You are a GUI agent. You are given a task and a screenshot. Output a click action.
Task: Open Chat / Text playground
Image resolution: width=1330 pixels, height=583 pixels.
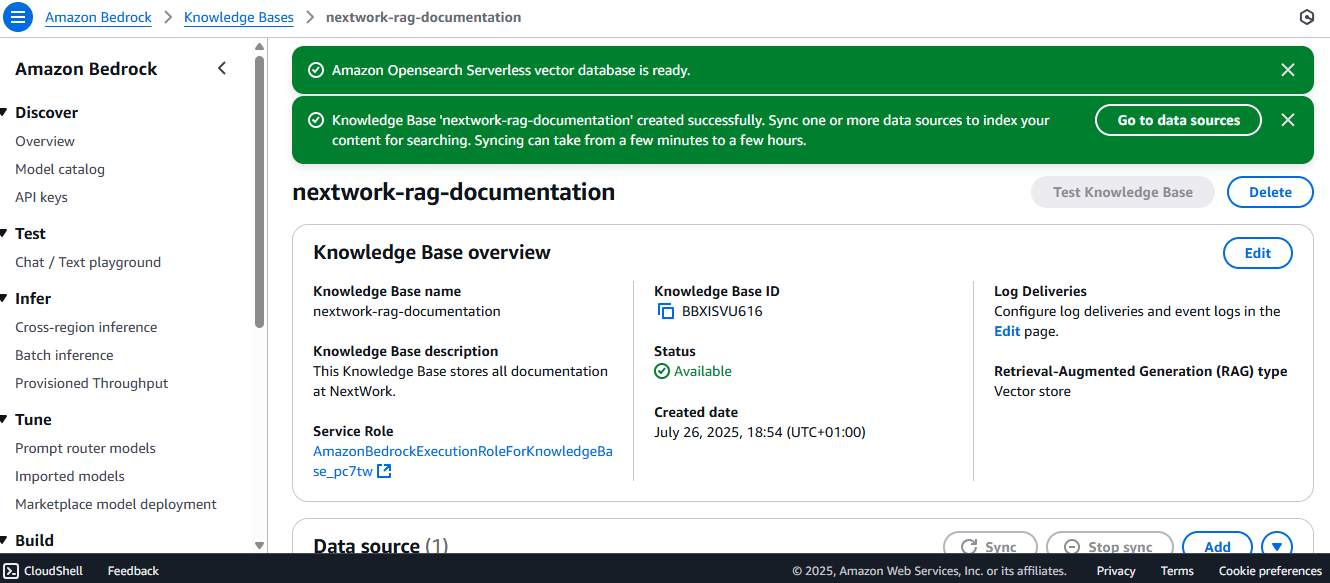(88, 262)
